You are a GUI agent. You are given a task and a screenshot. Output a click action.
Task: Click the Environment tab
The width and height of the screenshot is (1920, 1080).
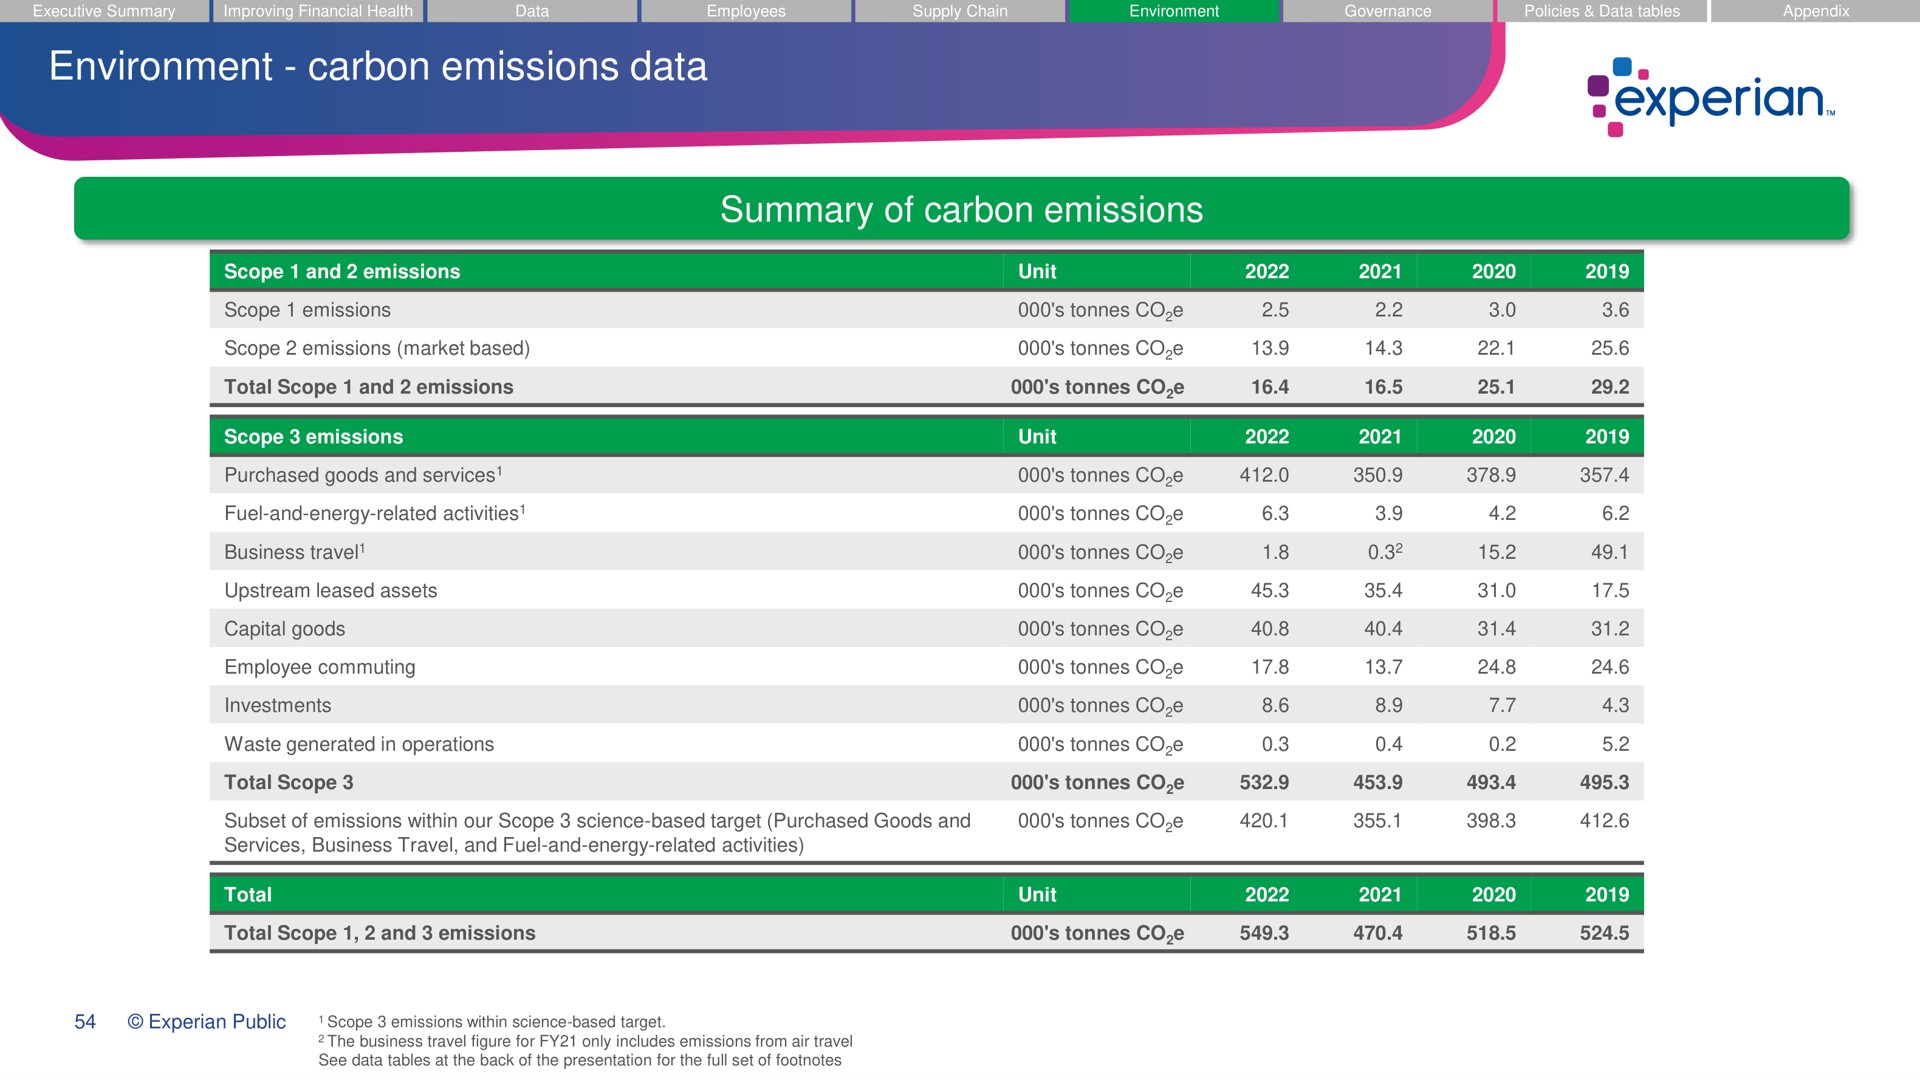[1174, 11]
